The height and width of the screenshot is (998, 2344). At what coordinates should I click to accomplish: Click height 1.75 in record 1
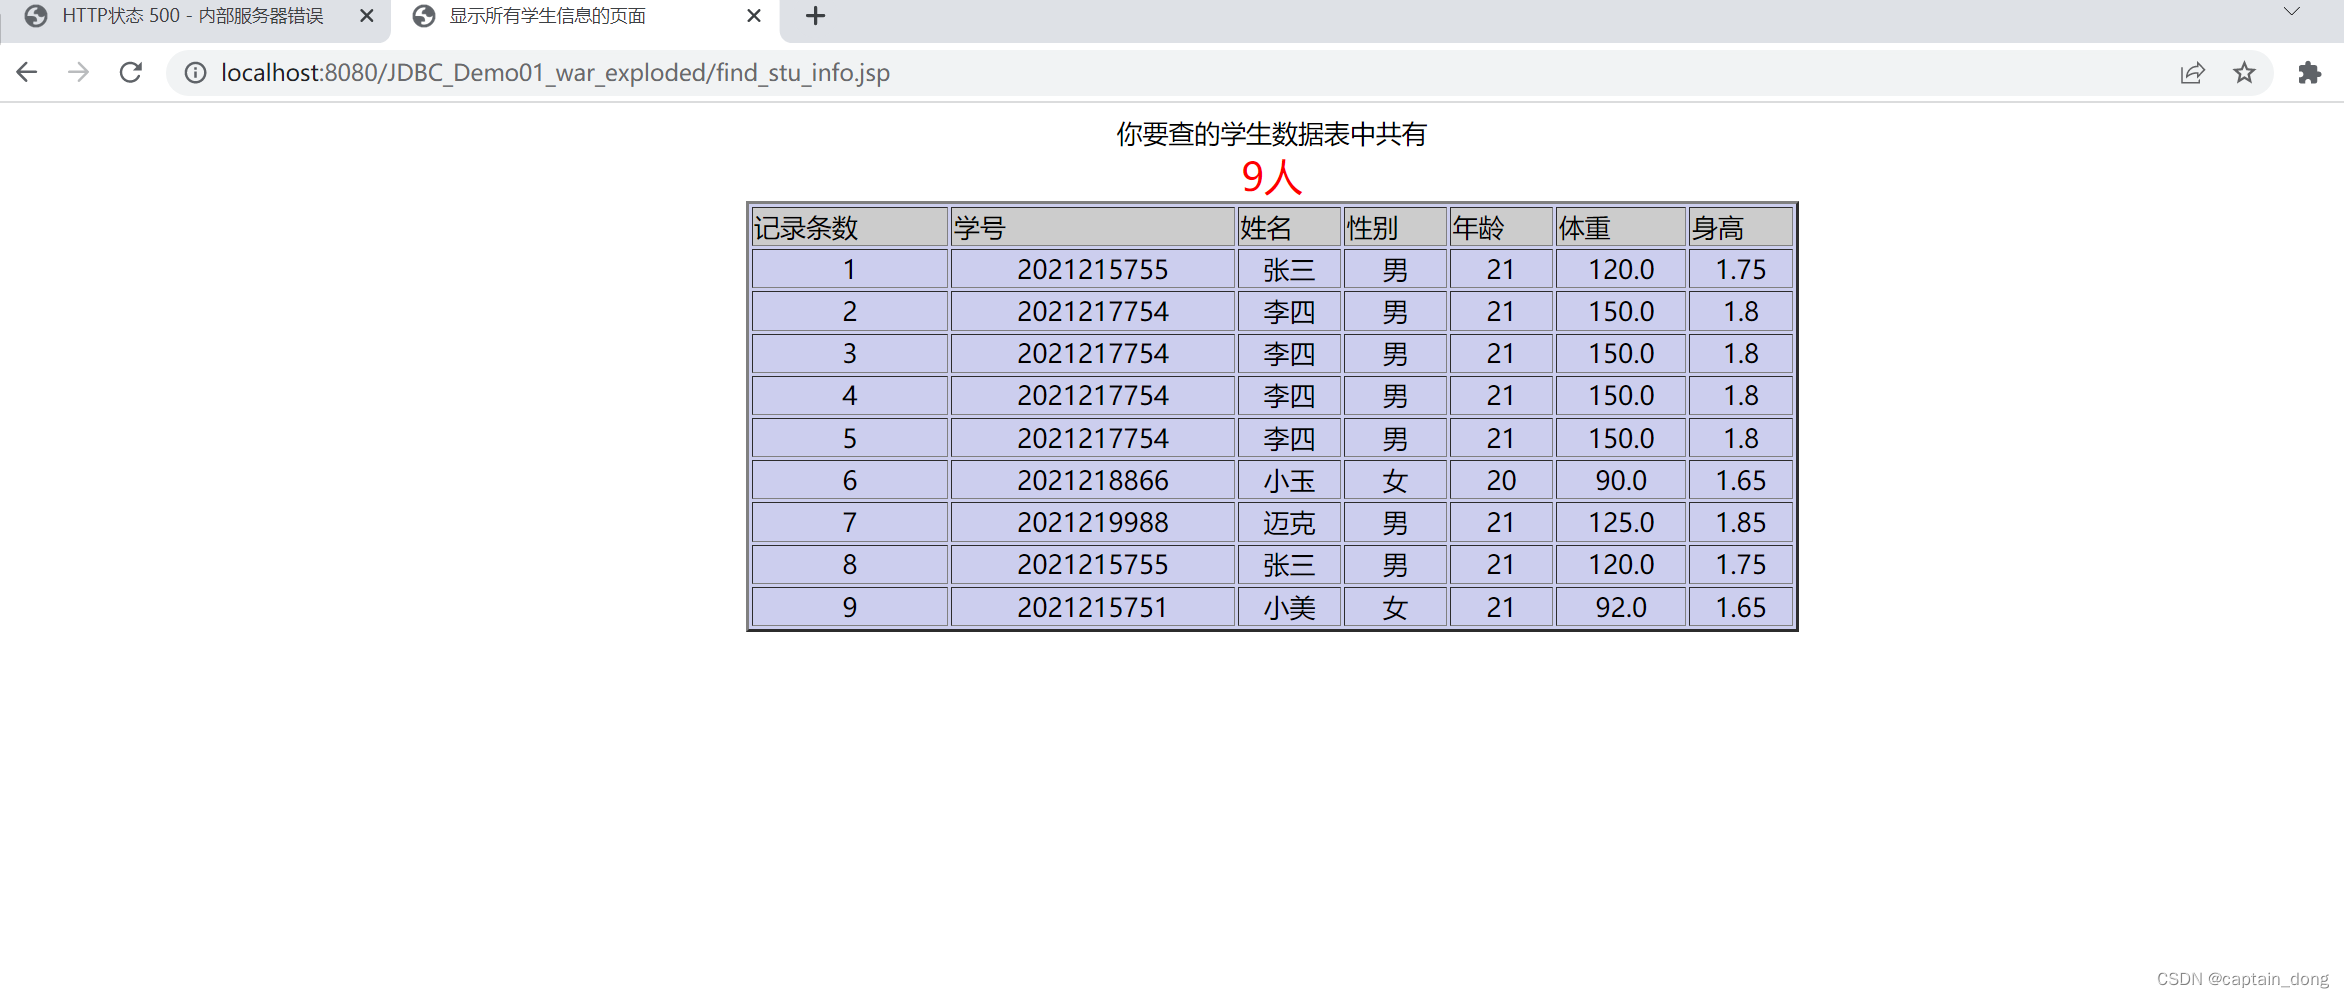pos(1741,269)
